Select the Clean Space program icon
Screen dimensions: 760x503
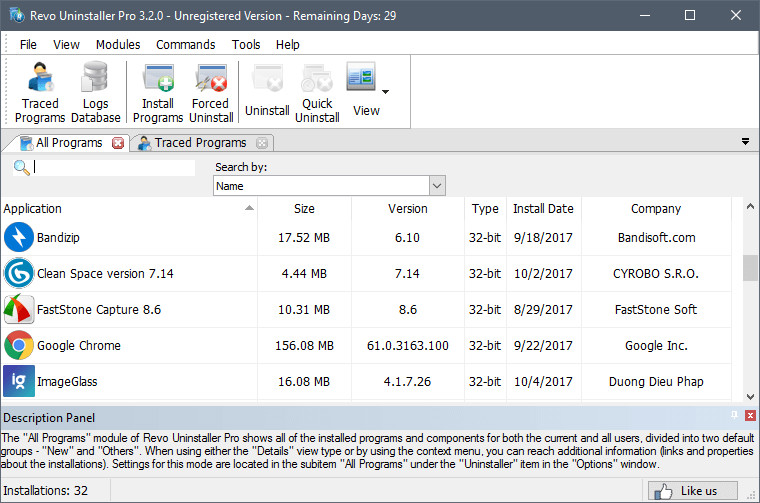pyautogui.click(x=19, y=273)
